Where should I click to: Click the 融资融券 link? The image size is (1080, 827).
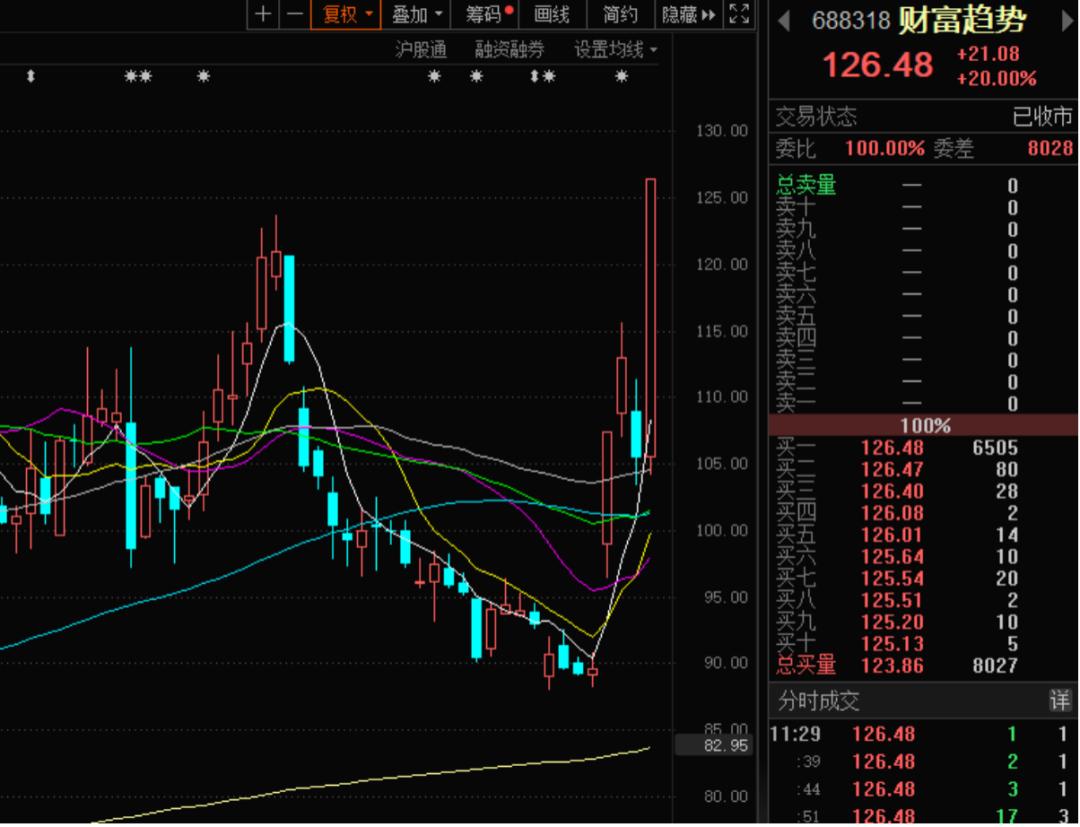tap(509, 49)
